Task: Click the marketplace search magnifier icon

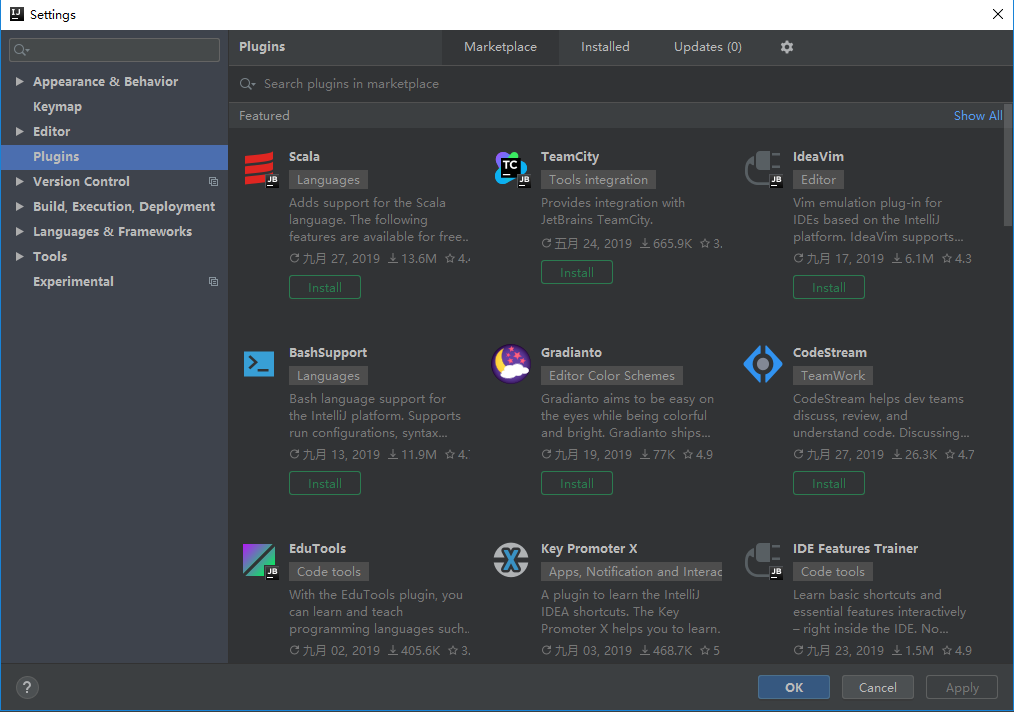Action: click(x=247, y=84)
